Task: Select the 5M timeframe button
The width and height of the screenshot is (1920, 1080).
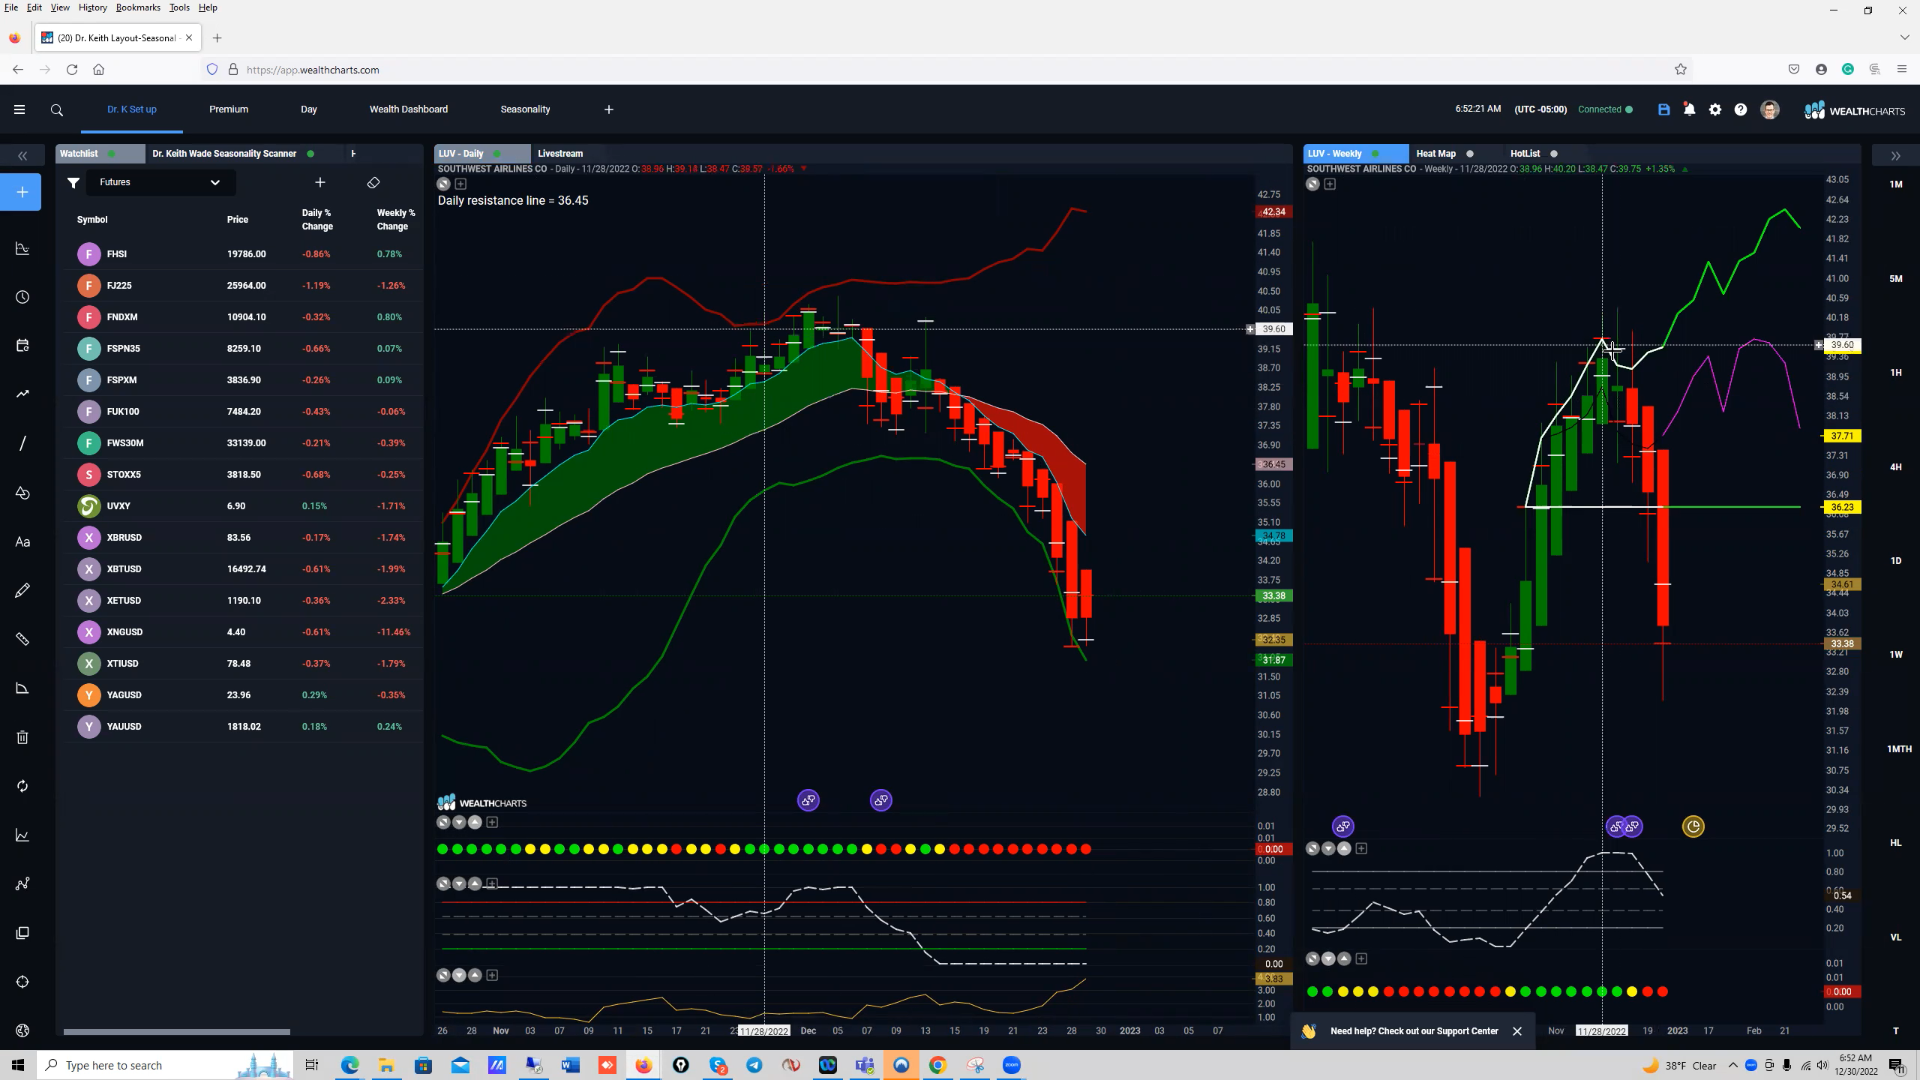Action: click(1896, 279)
